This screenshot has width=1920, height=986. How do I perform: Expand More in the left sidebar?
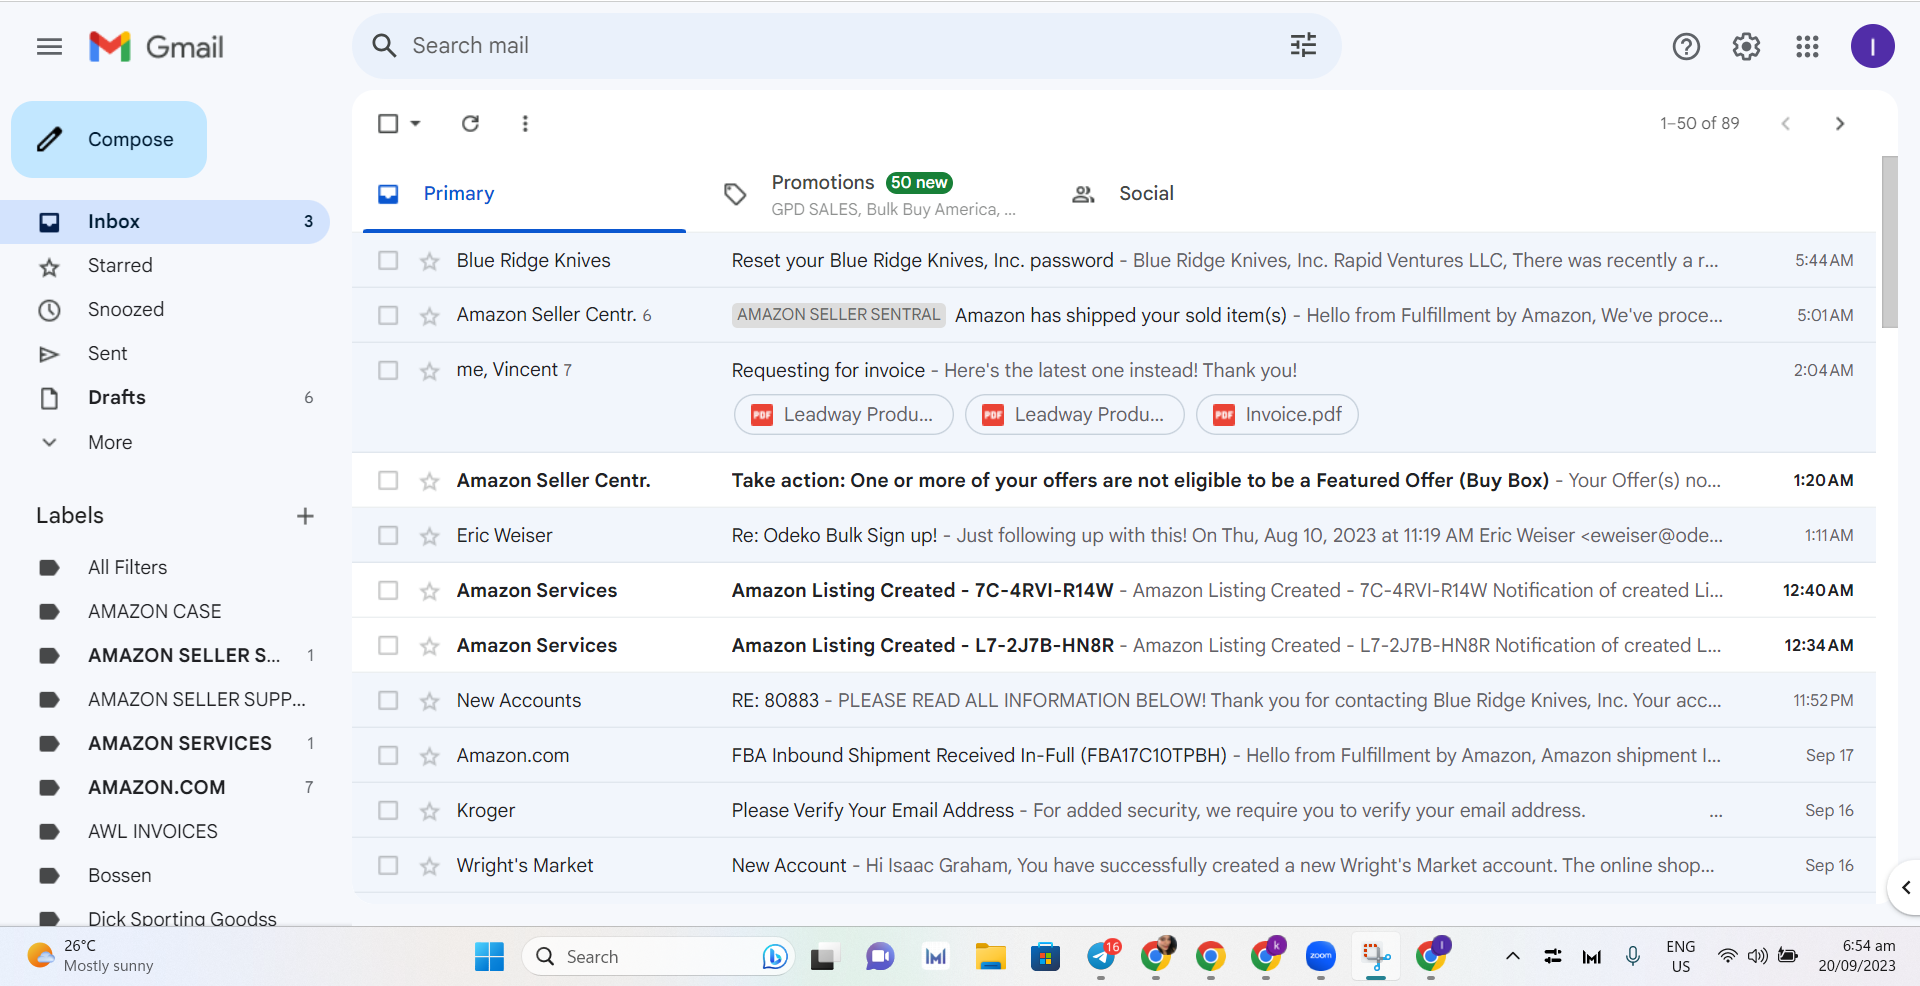(x=110, y=442)
